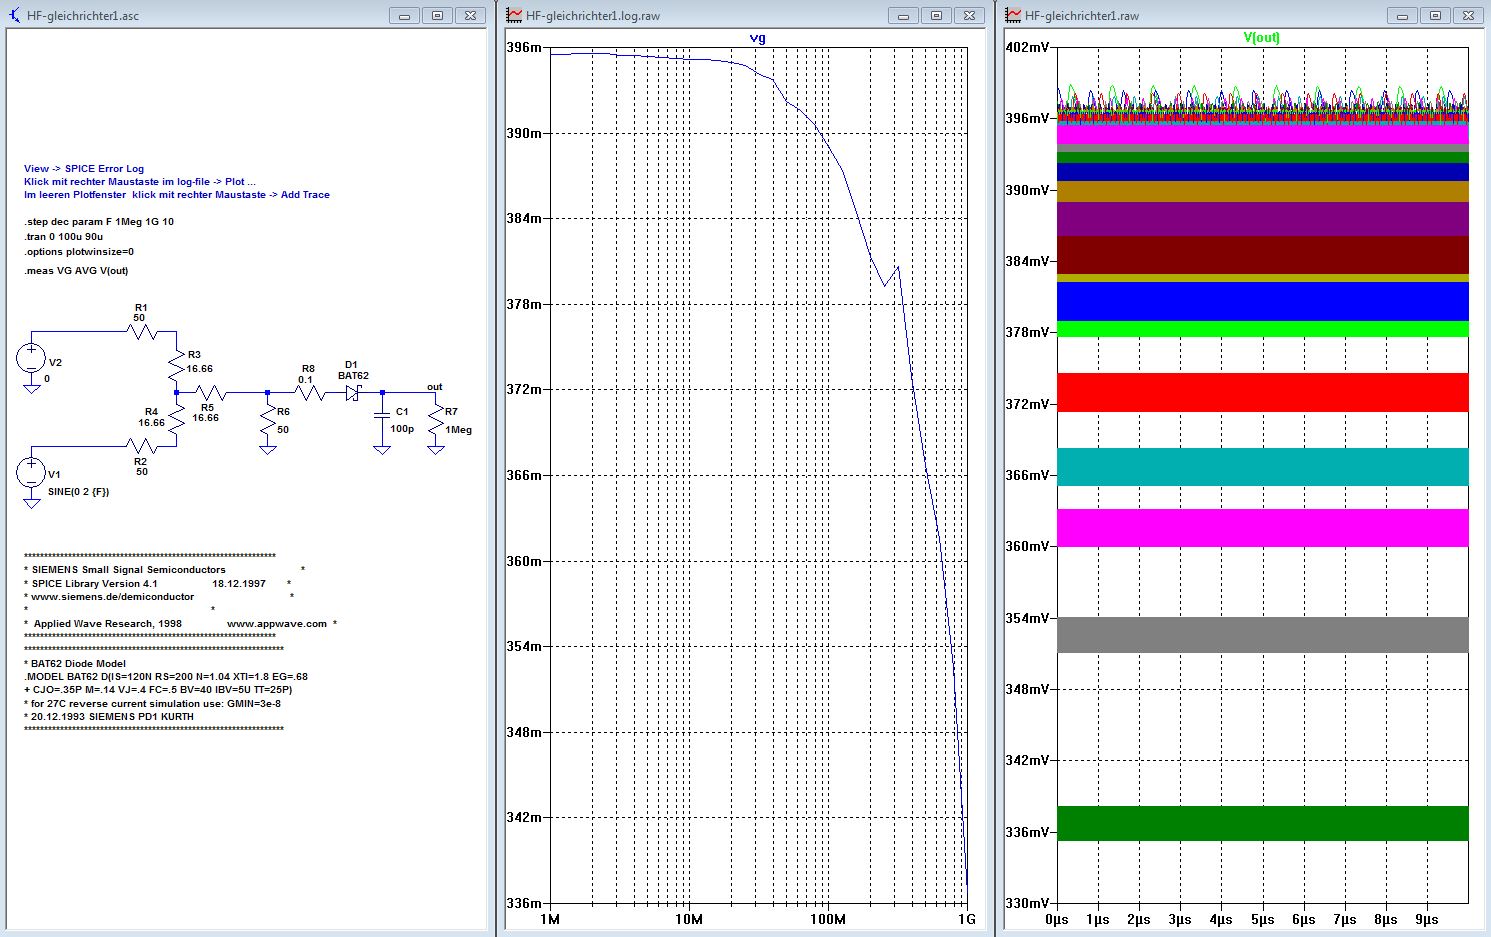Click the 100M frequency axis label
Viewport: 1491px width, 937px height.
click(x=827, y=919)
